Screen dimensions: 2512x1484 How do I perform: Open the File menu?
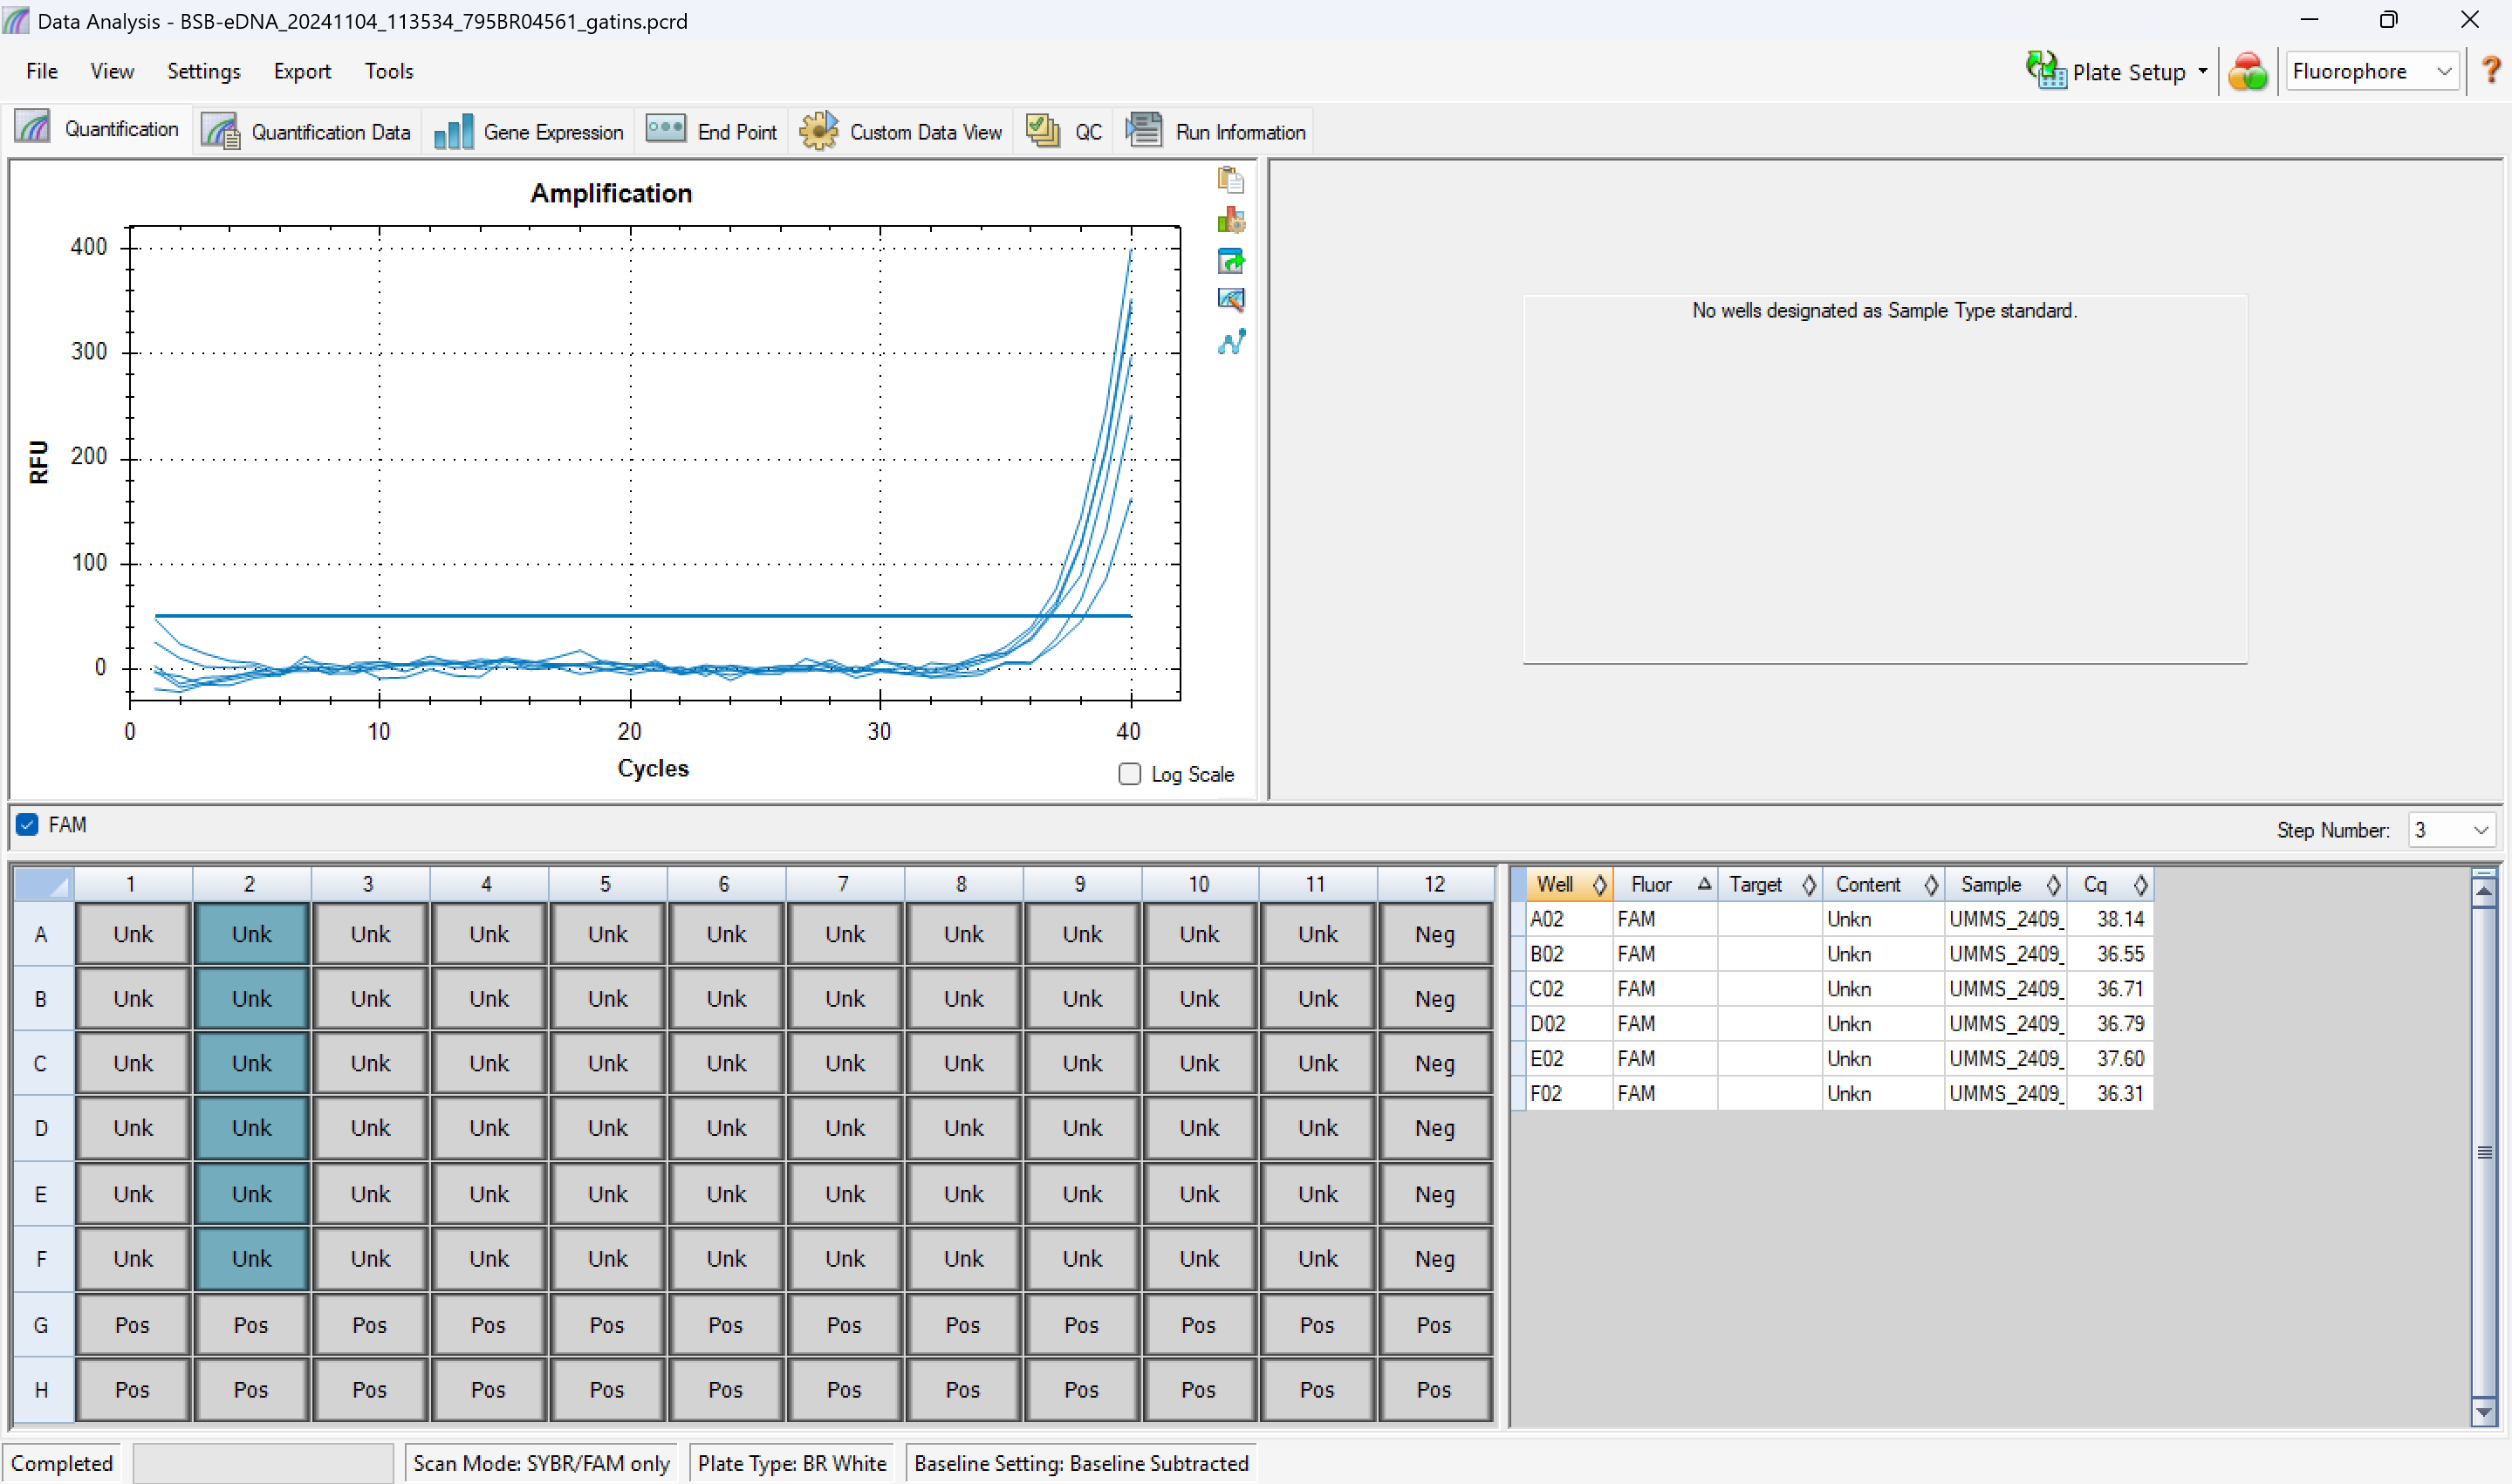pyautogui.click(x=42, y=71)
